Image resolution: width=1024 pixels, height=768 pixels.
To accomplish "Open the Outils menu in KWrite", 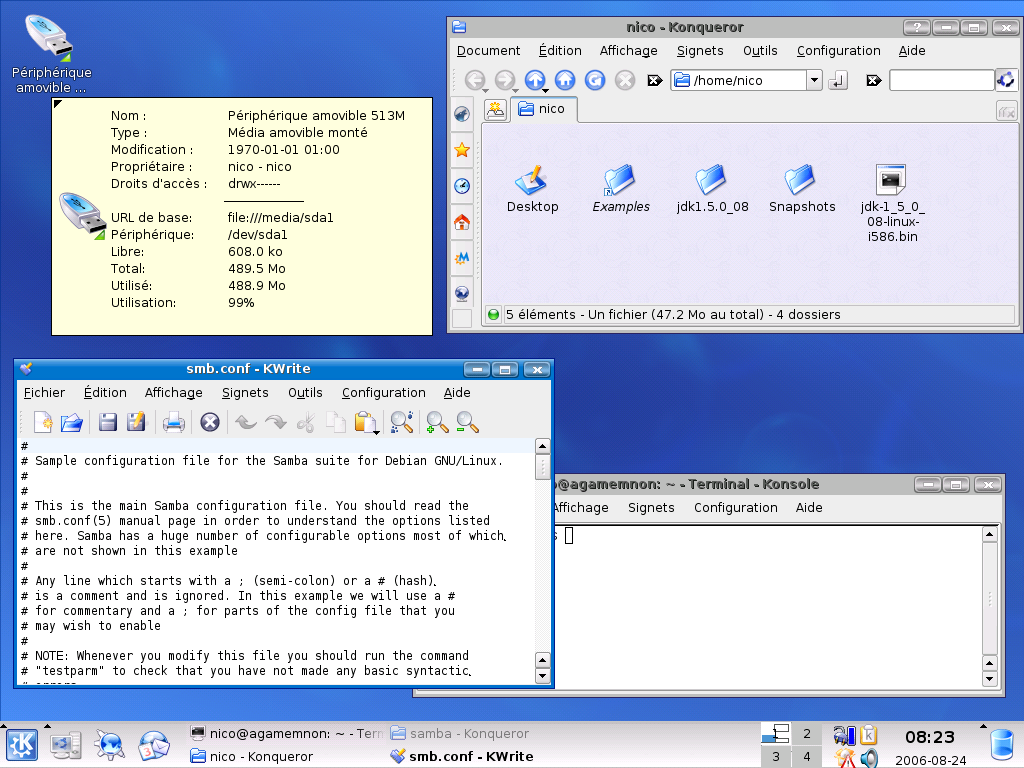I will [x=305, y=393].
